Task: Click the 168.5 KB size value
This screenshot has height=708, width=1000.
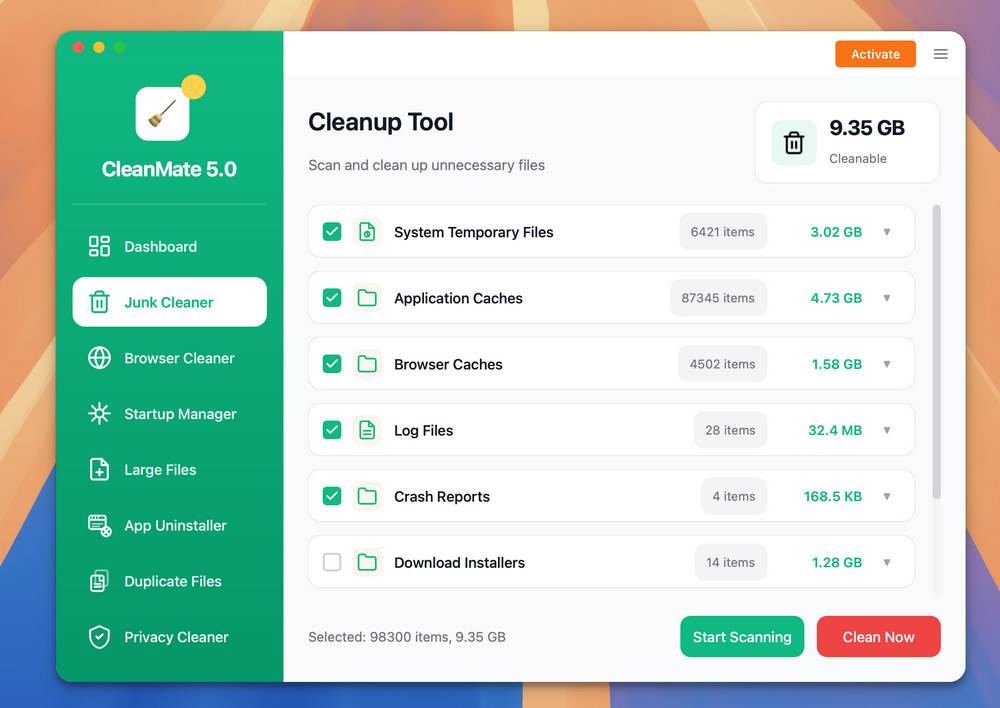Action: (x=833, y=496)
